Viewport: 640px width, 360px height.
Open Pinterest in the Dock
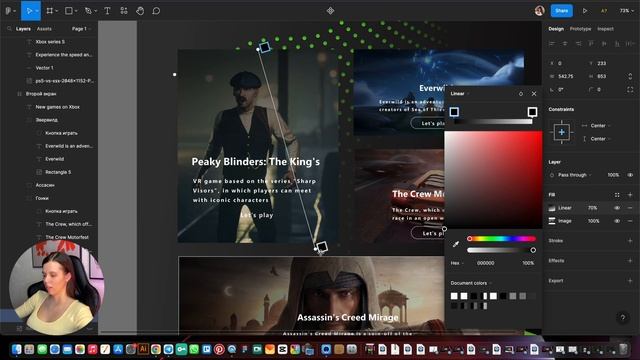pos(219,349)
